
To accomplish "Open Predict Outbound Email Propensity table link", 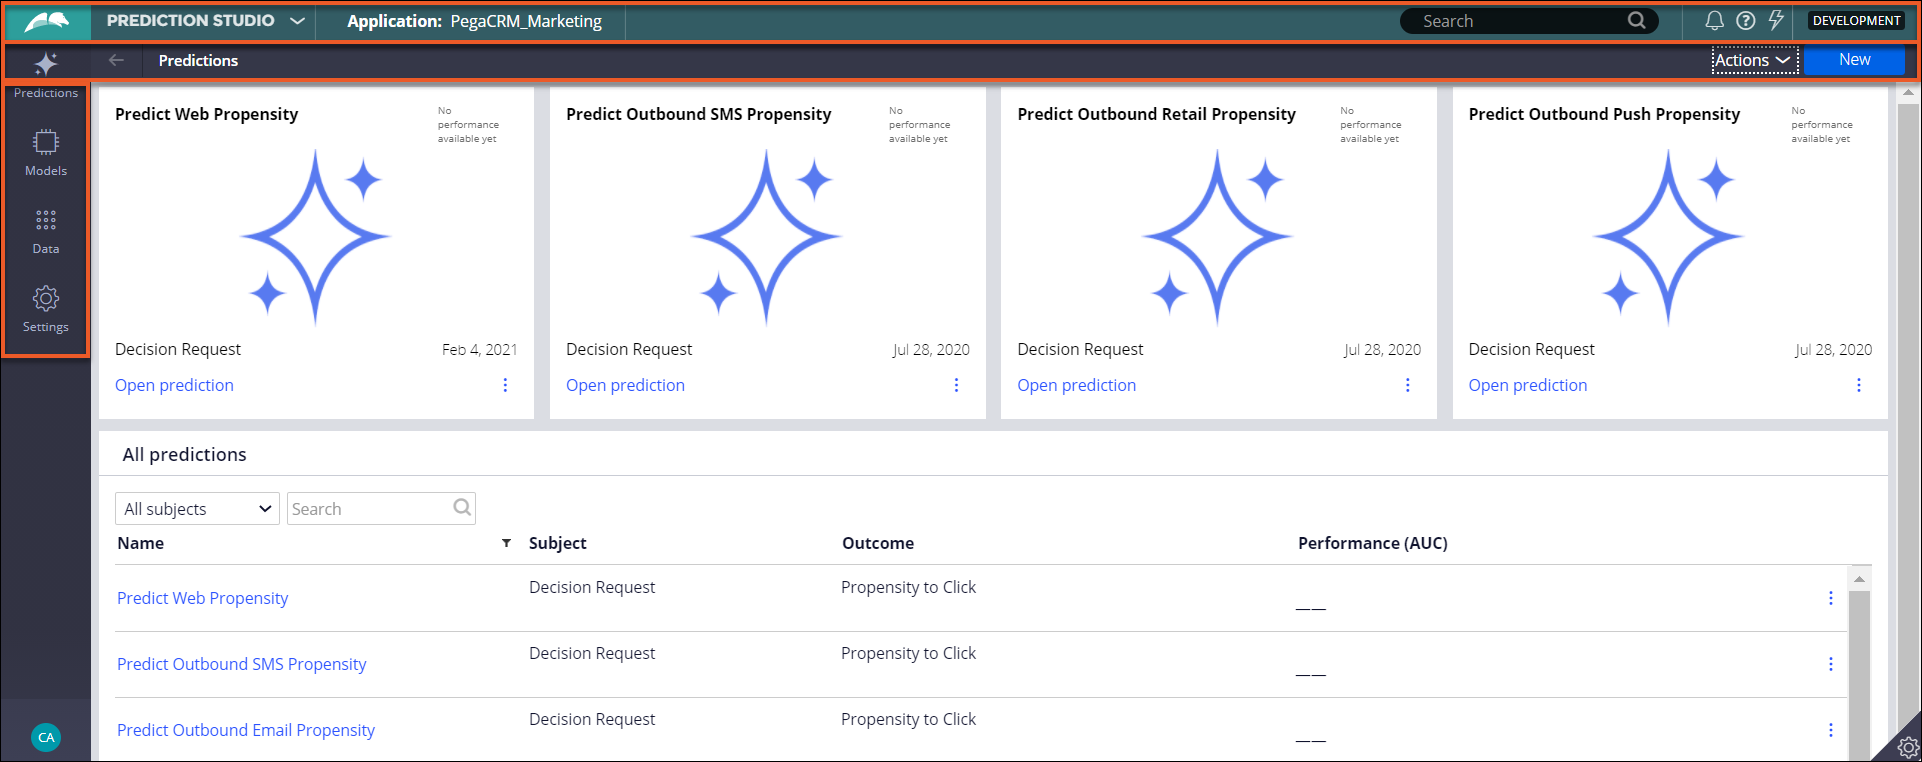I will pyautogui.click(x=245, y=730).
